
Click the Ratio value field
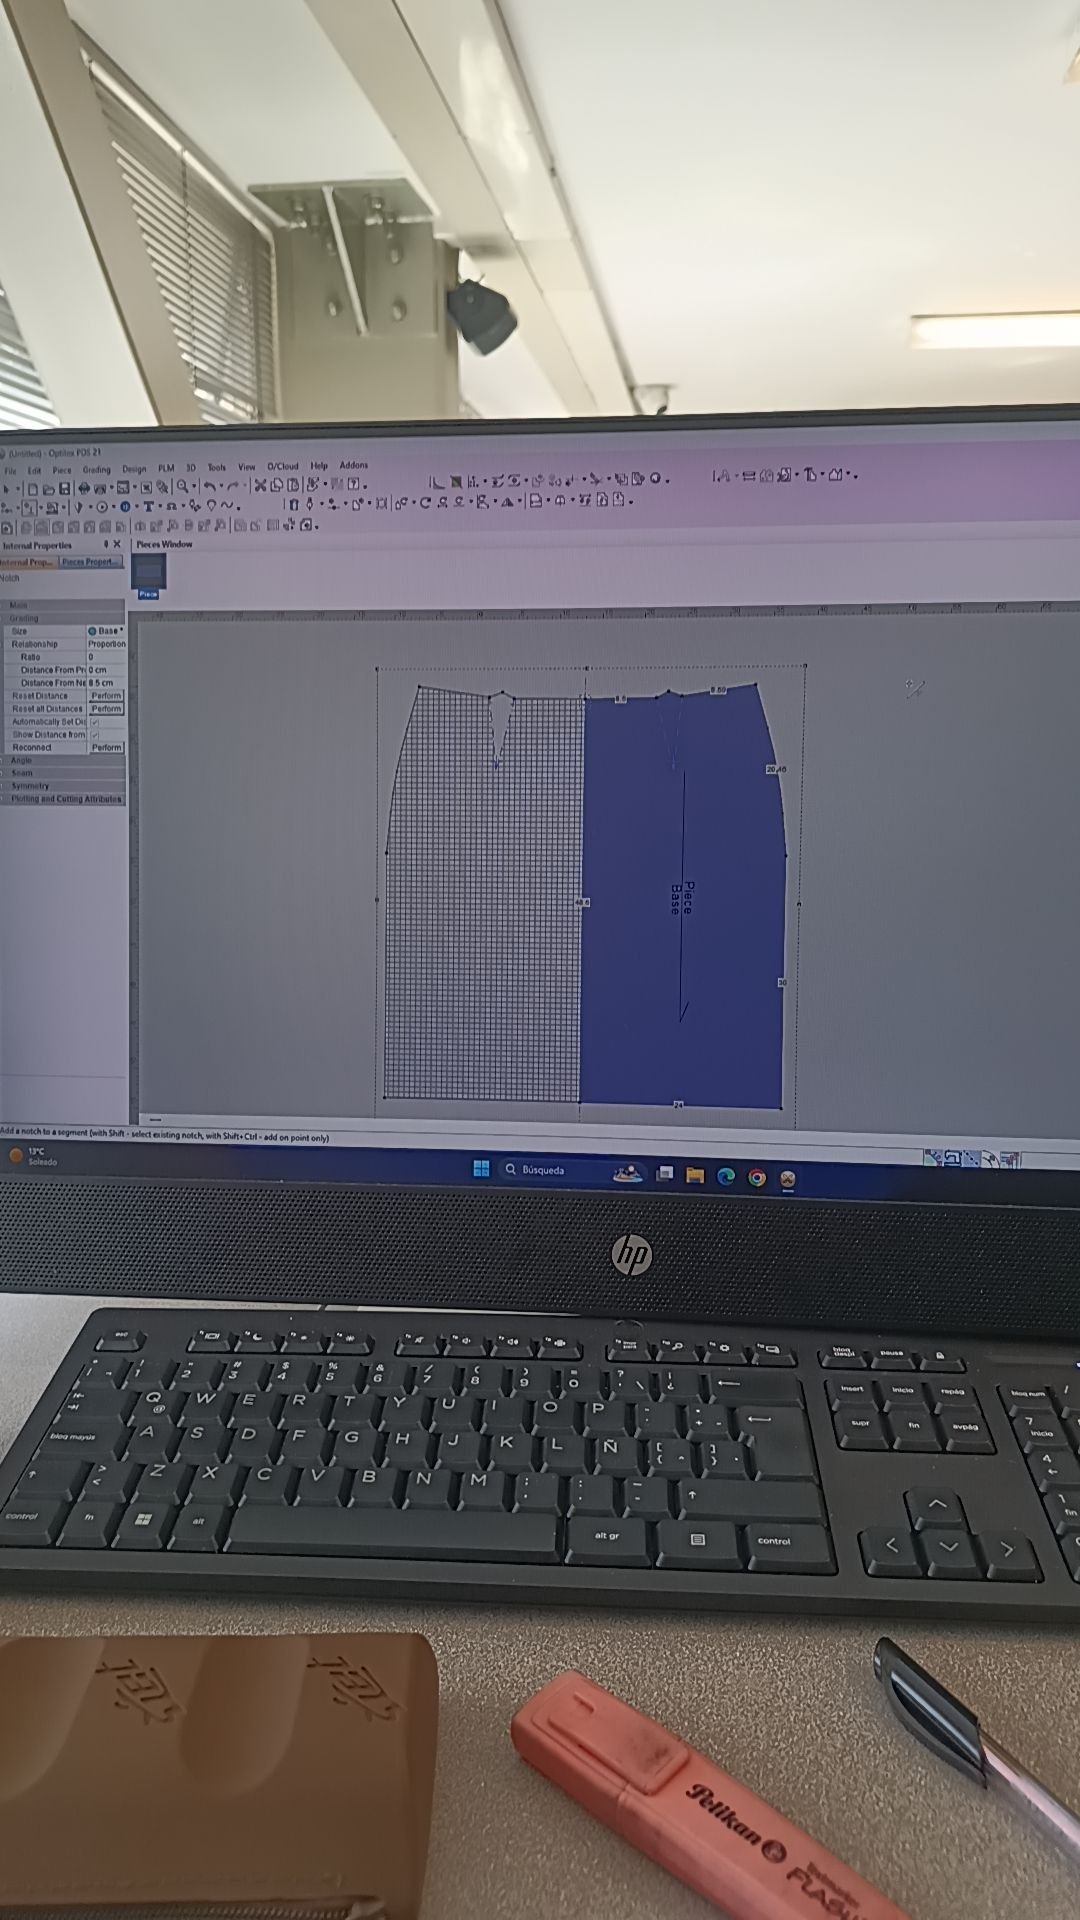coord(106,657)
